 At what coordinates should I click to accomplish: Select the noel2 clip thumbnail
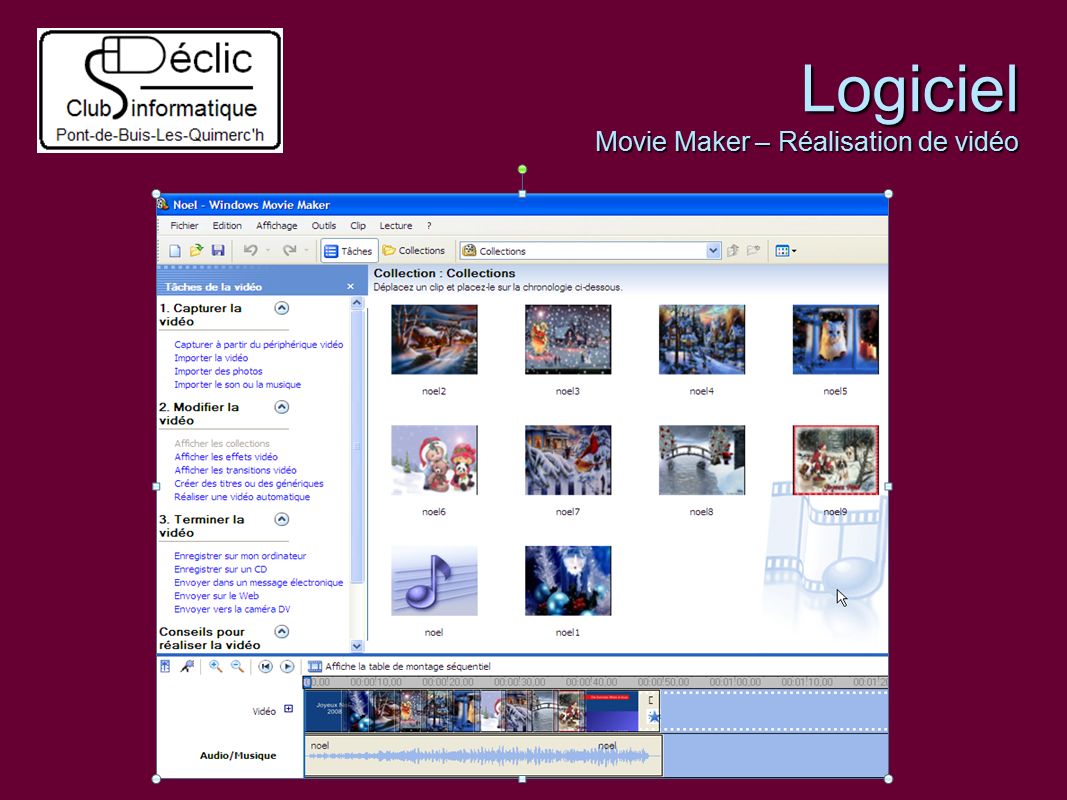point(434,339)
